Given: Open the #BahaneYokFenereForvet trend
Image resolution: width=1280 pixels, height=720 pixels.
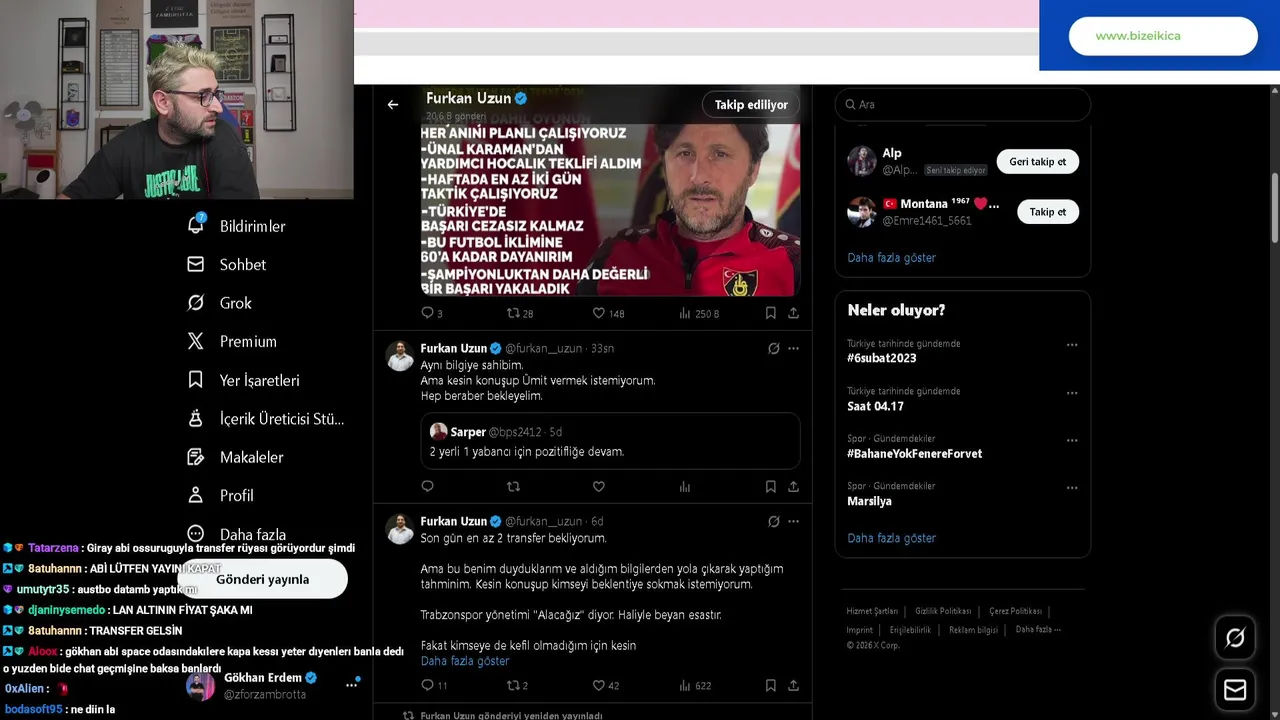Looking at the screenshot, I should [914, 454].
